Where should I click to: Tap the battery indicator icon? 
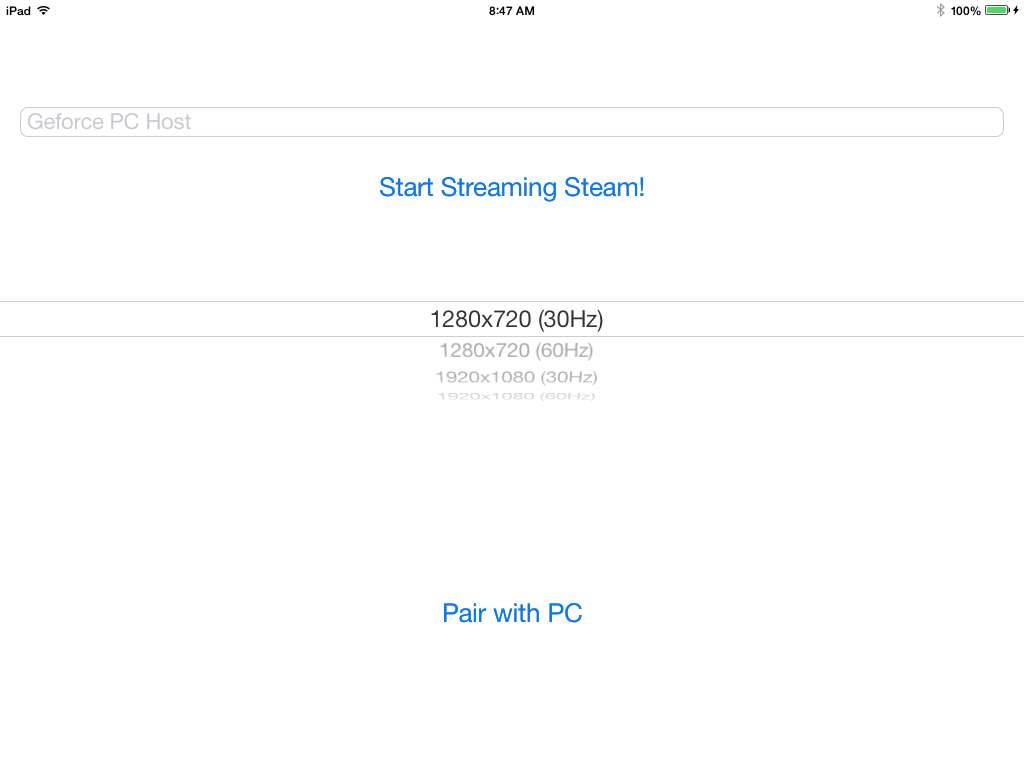point(998,10)
